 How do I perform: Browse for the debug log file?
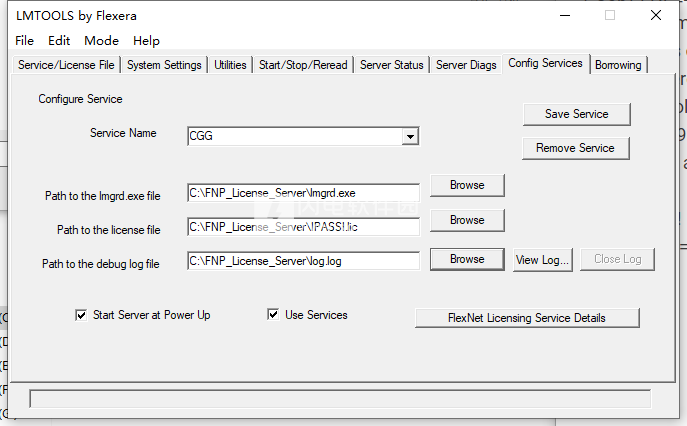pos(467,259)
